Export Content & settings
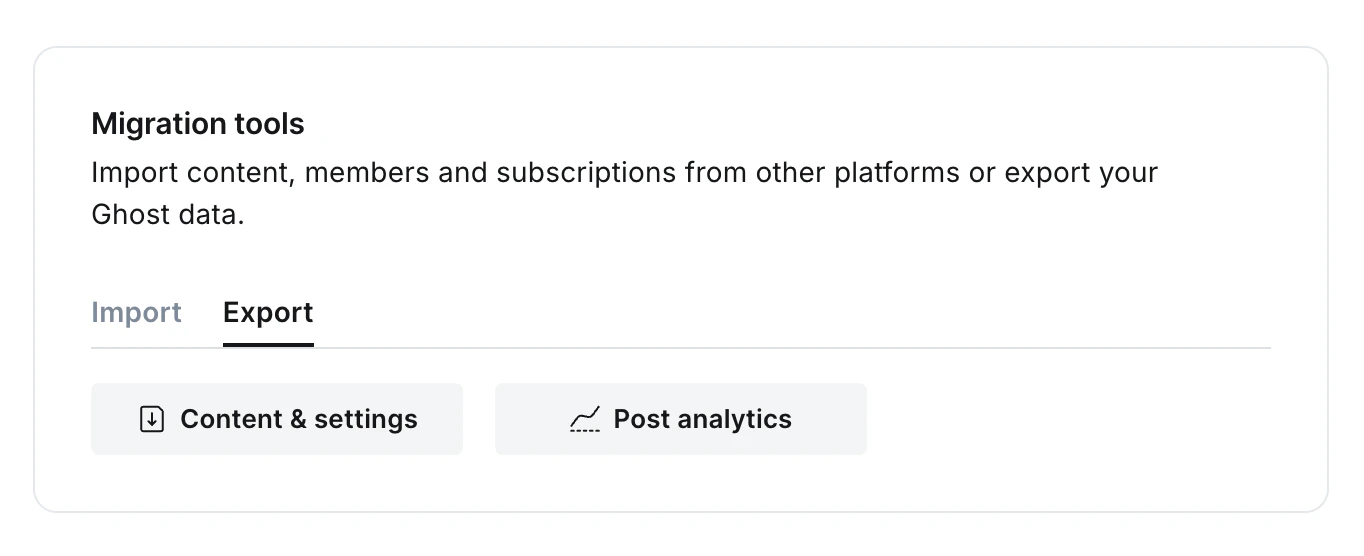Image resolution: width=1364 pixels, height=556 pixels. tap(276, 419)
